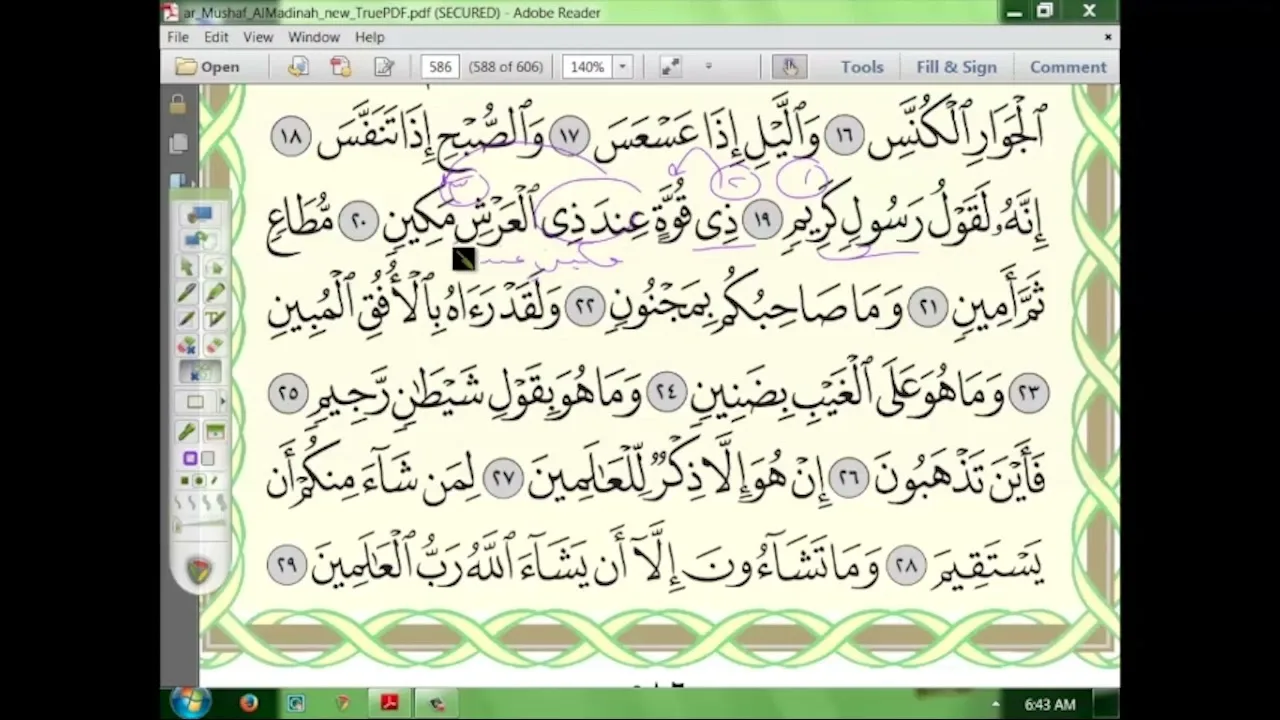Select the arrow pointer tool in palette
Viewport: 1280px width, 720px height.
pyautogui.click(x=187, y=267)
